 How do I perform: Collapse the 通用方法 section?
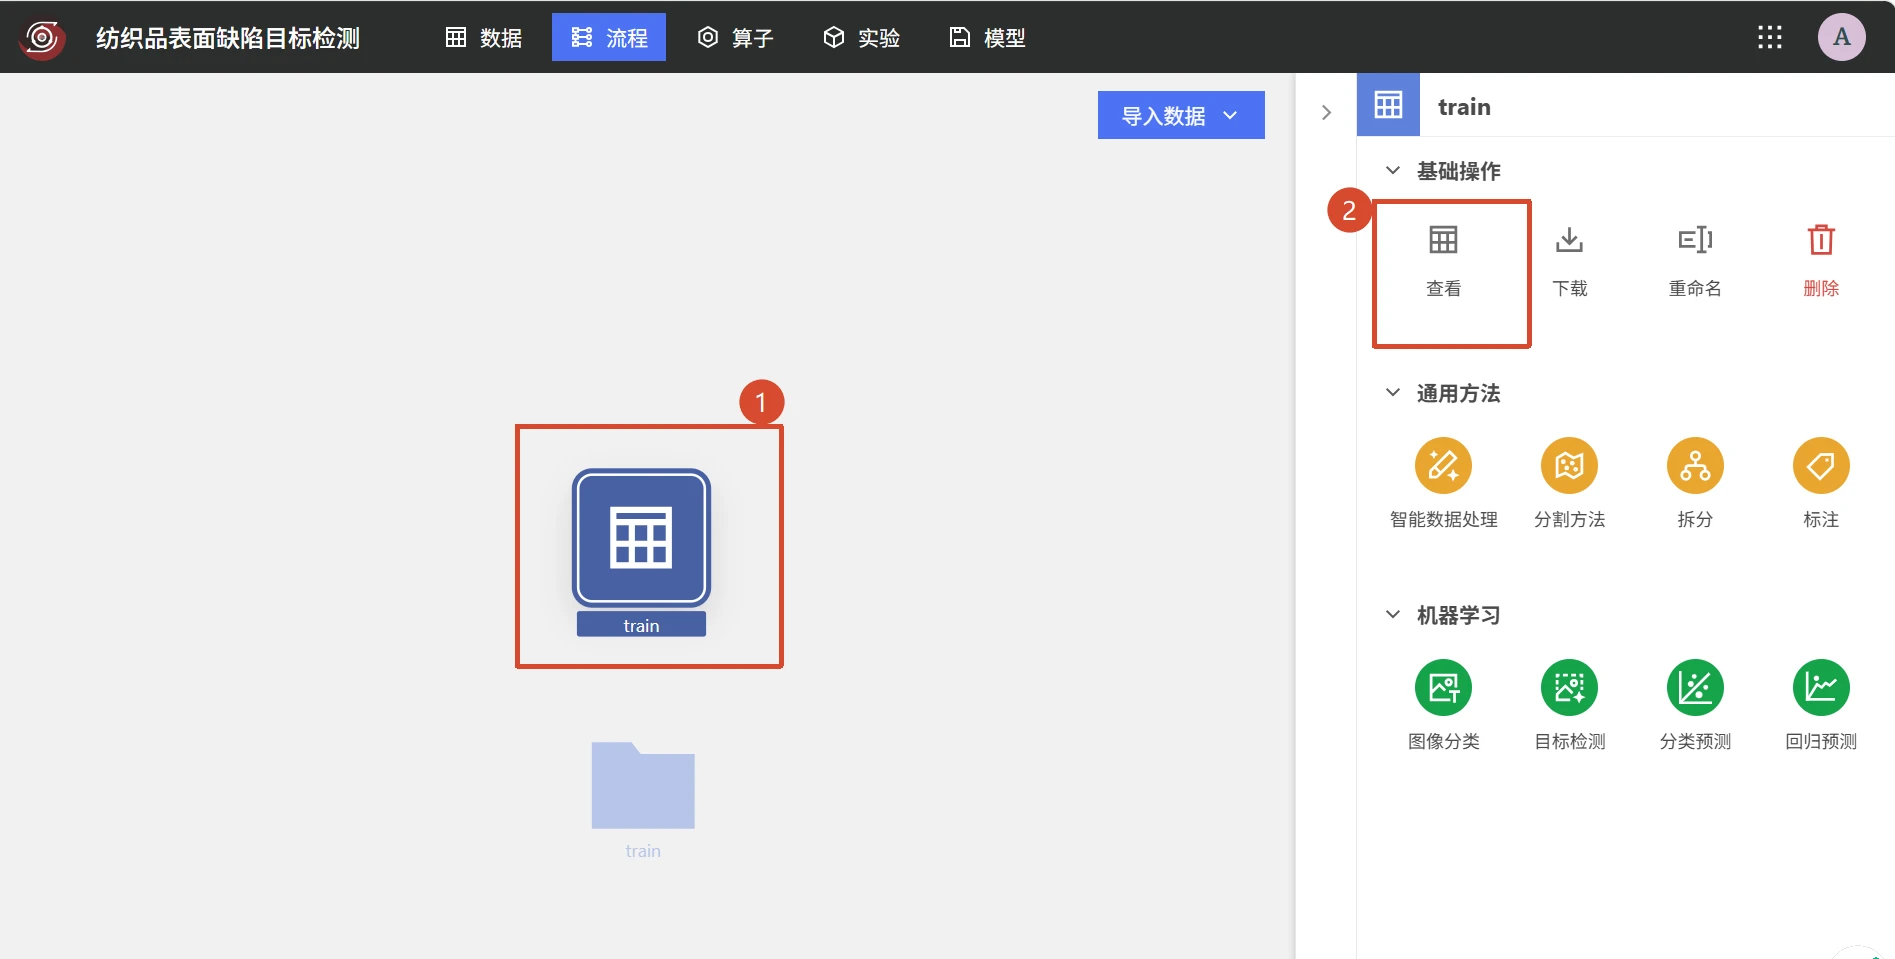tap(1392, 393)
